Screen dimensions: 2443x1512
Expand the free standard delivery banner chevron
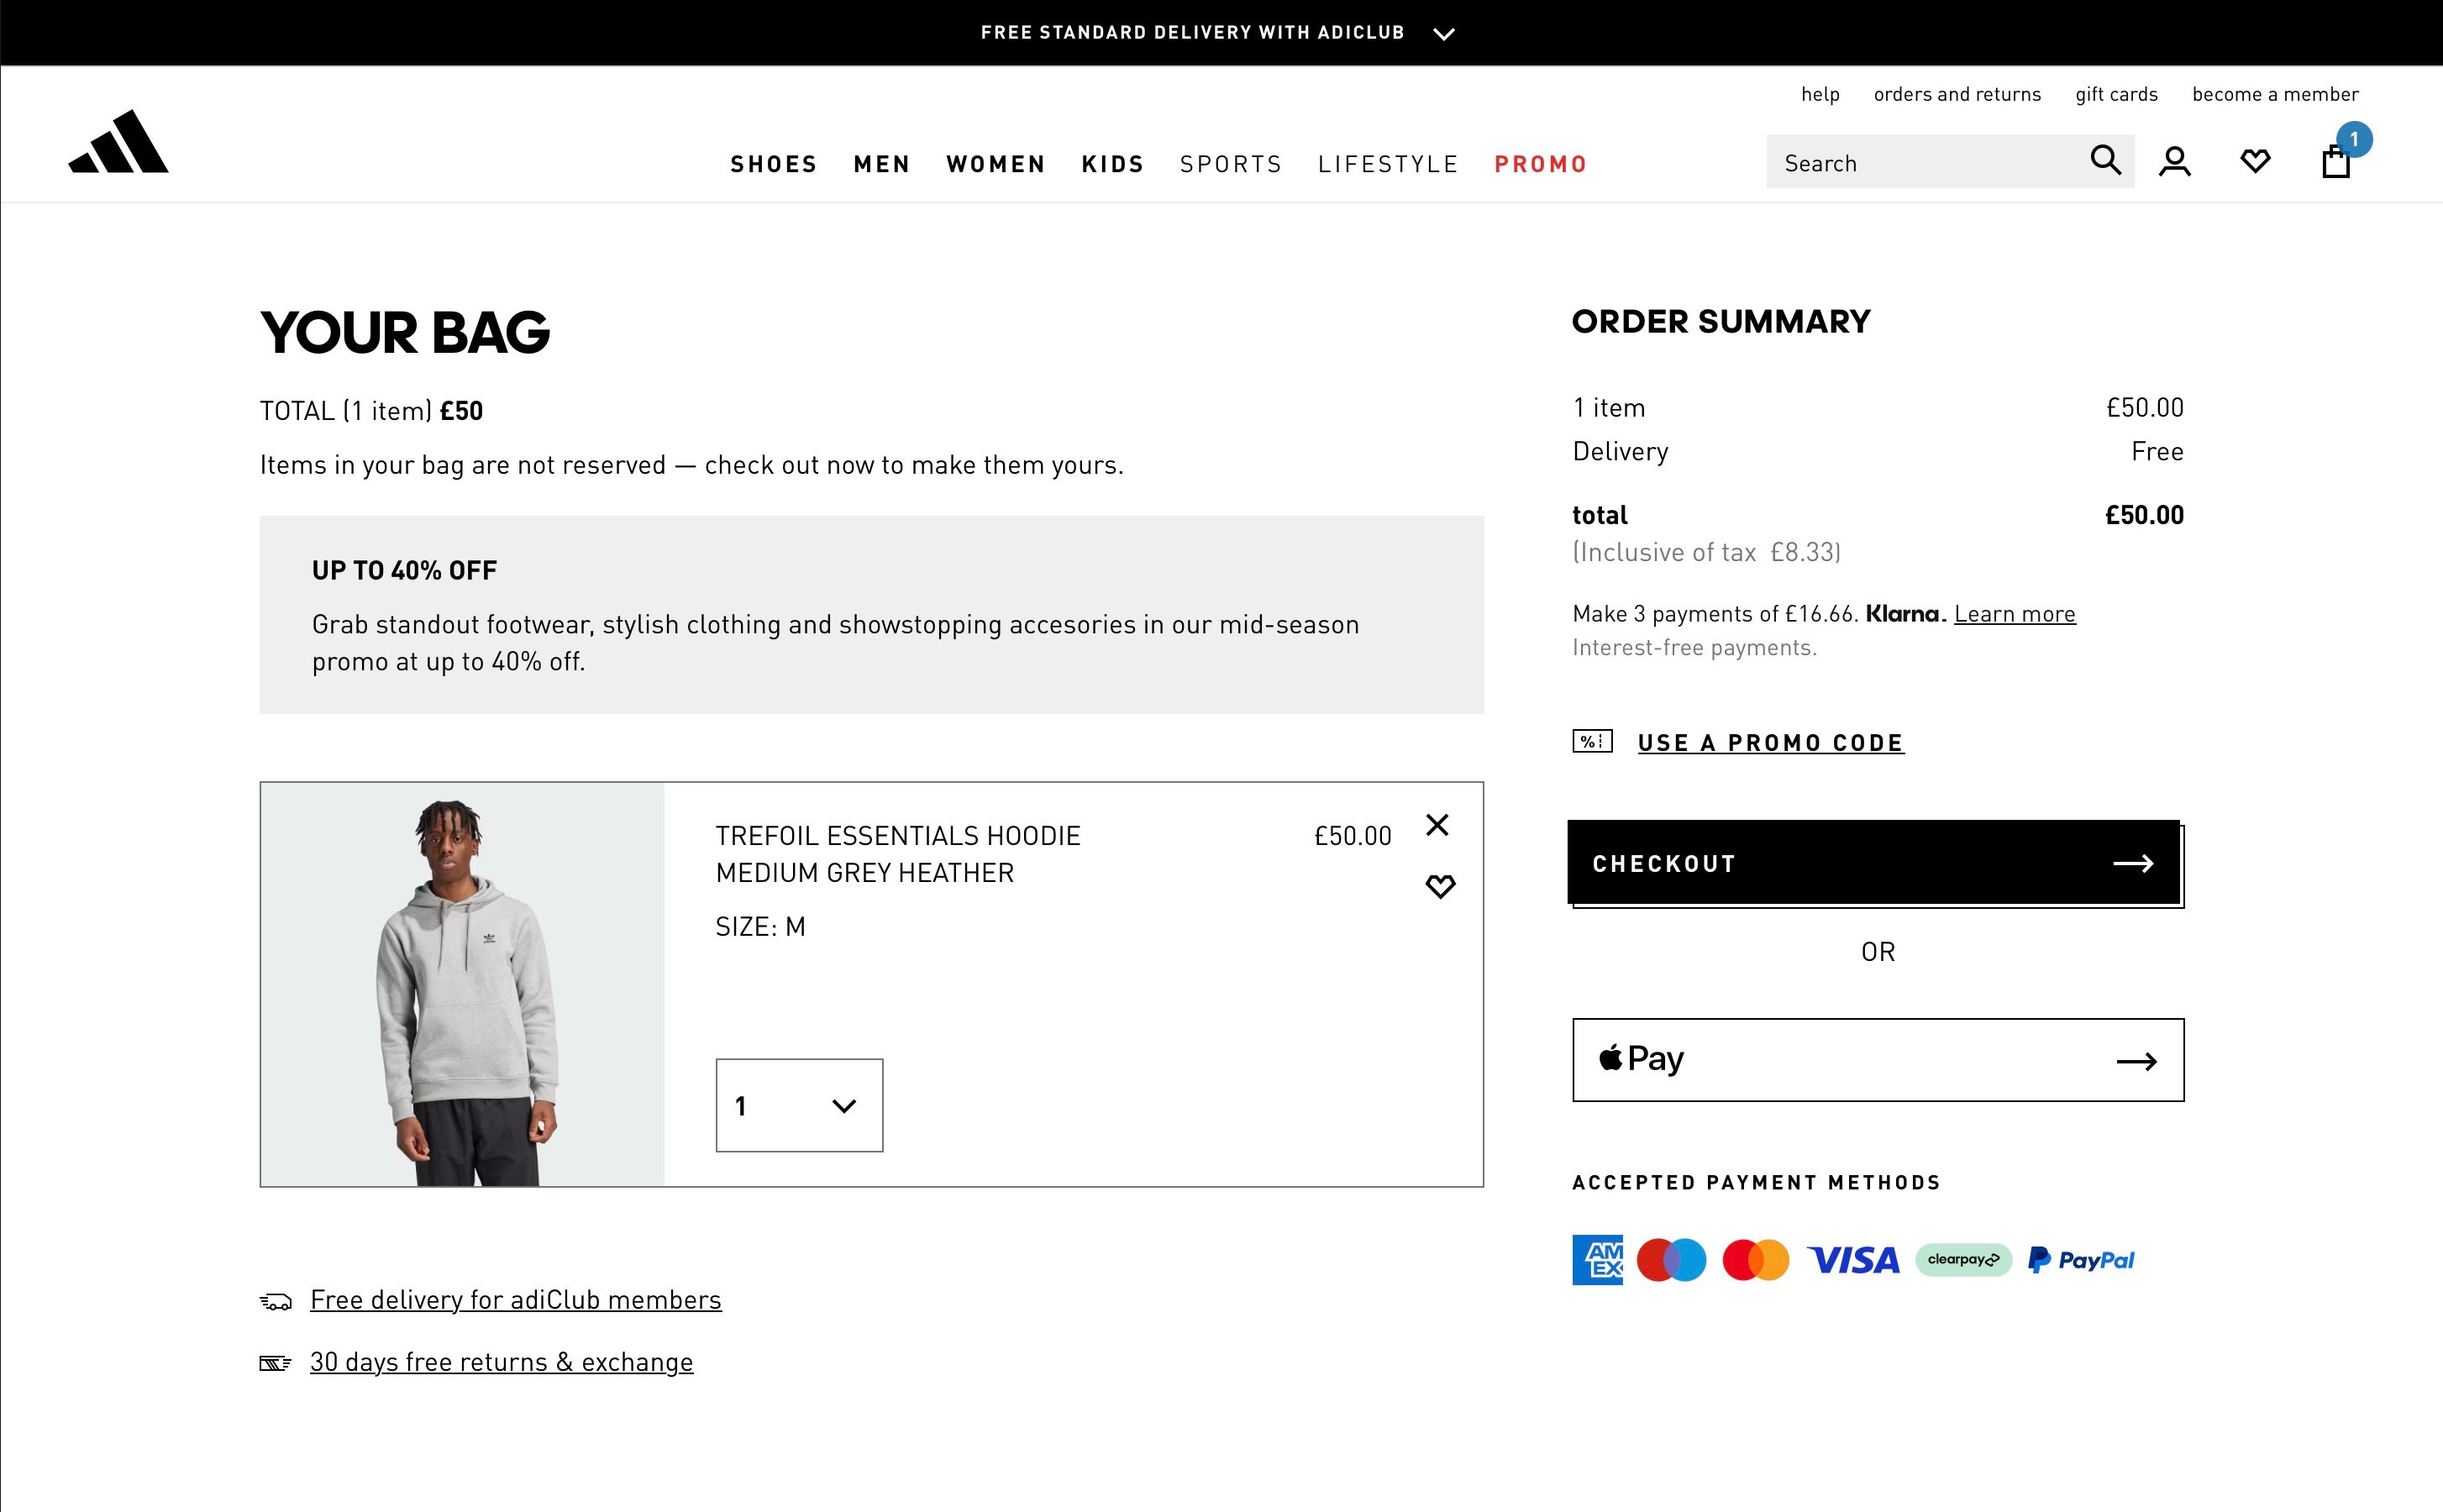1443,32
